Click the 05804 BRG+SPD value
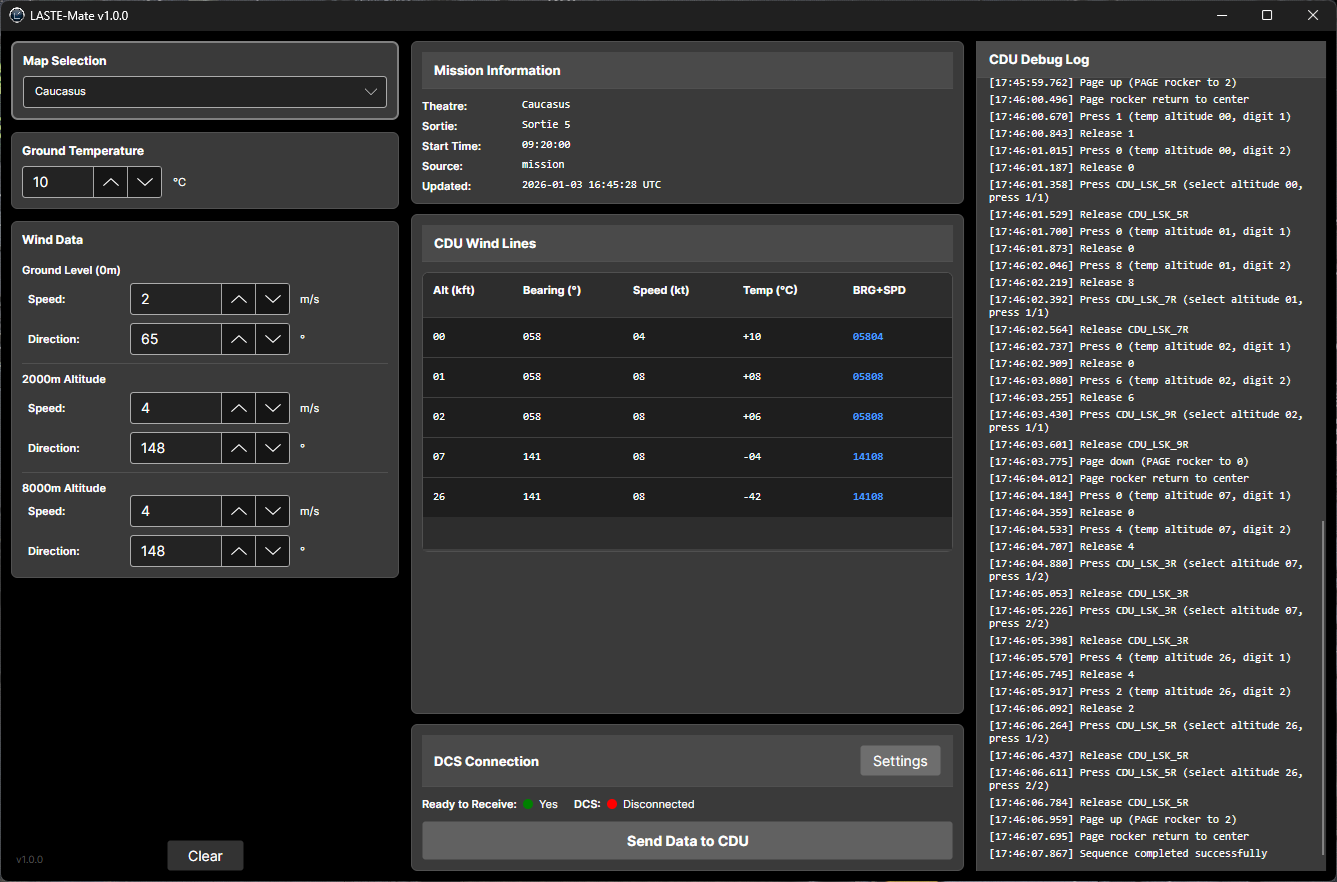 [x=867, y=337]
